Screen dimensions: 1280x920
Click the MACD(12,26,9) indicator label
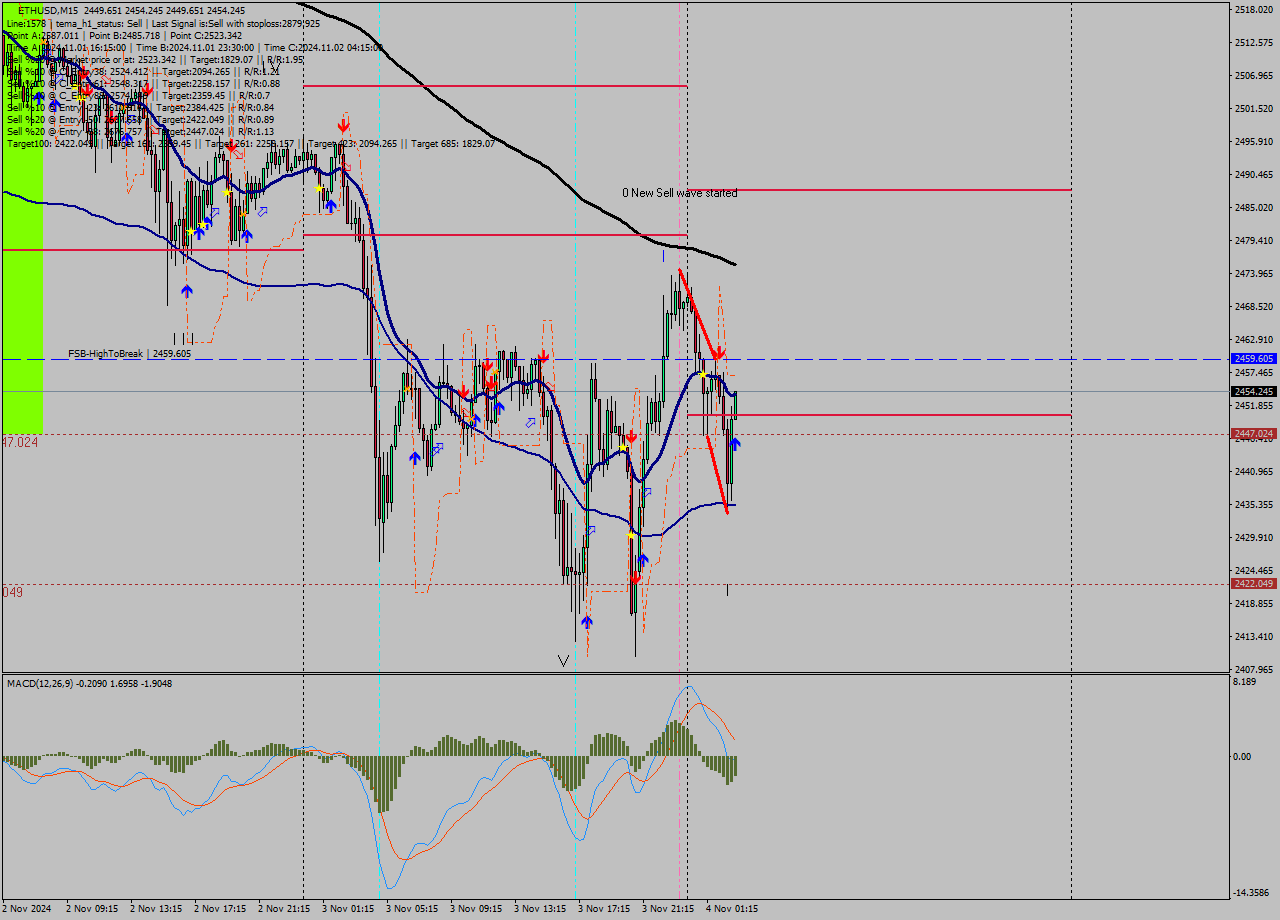pyautogui.click(x=89, y=684)
